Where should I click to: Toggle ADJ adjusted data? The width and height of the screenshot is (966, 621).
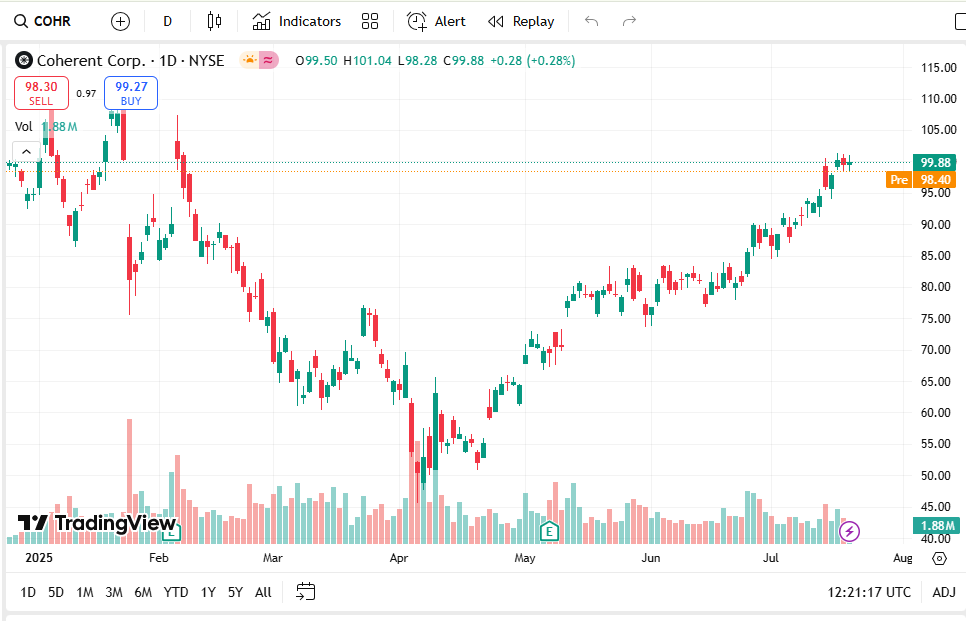coord(944,592)
